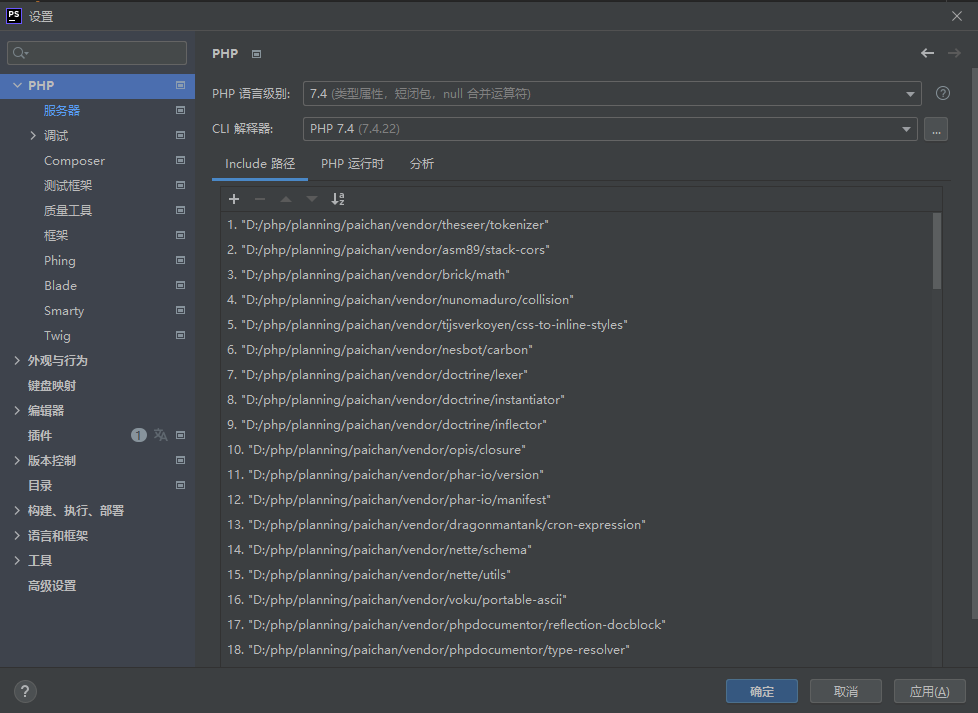Click the 确定 button

[762, 691]
